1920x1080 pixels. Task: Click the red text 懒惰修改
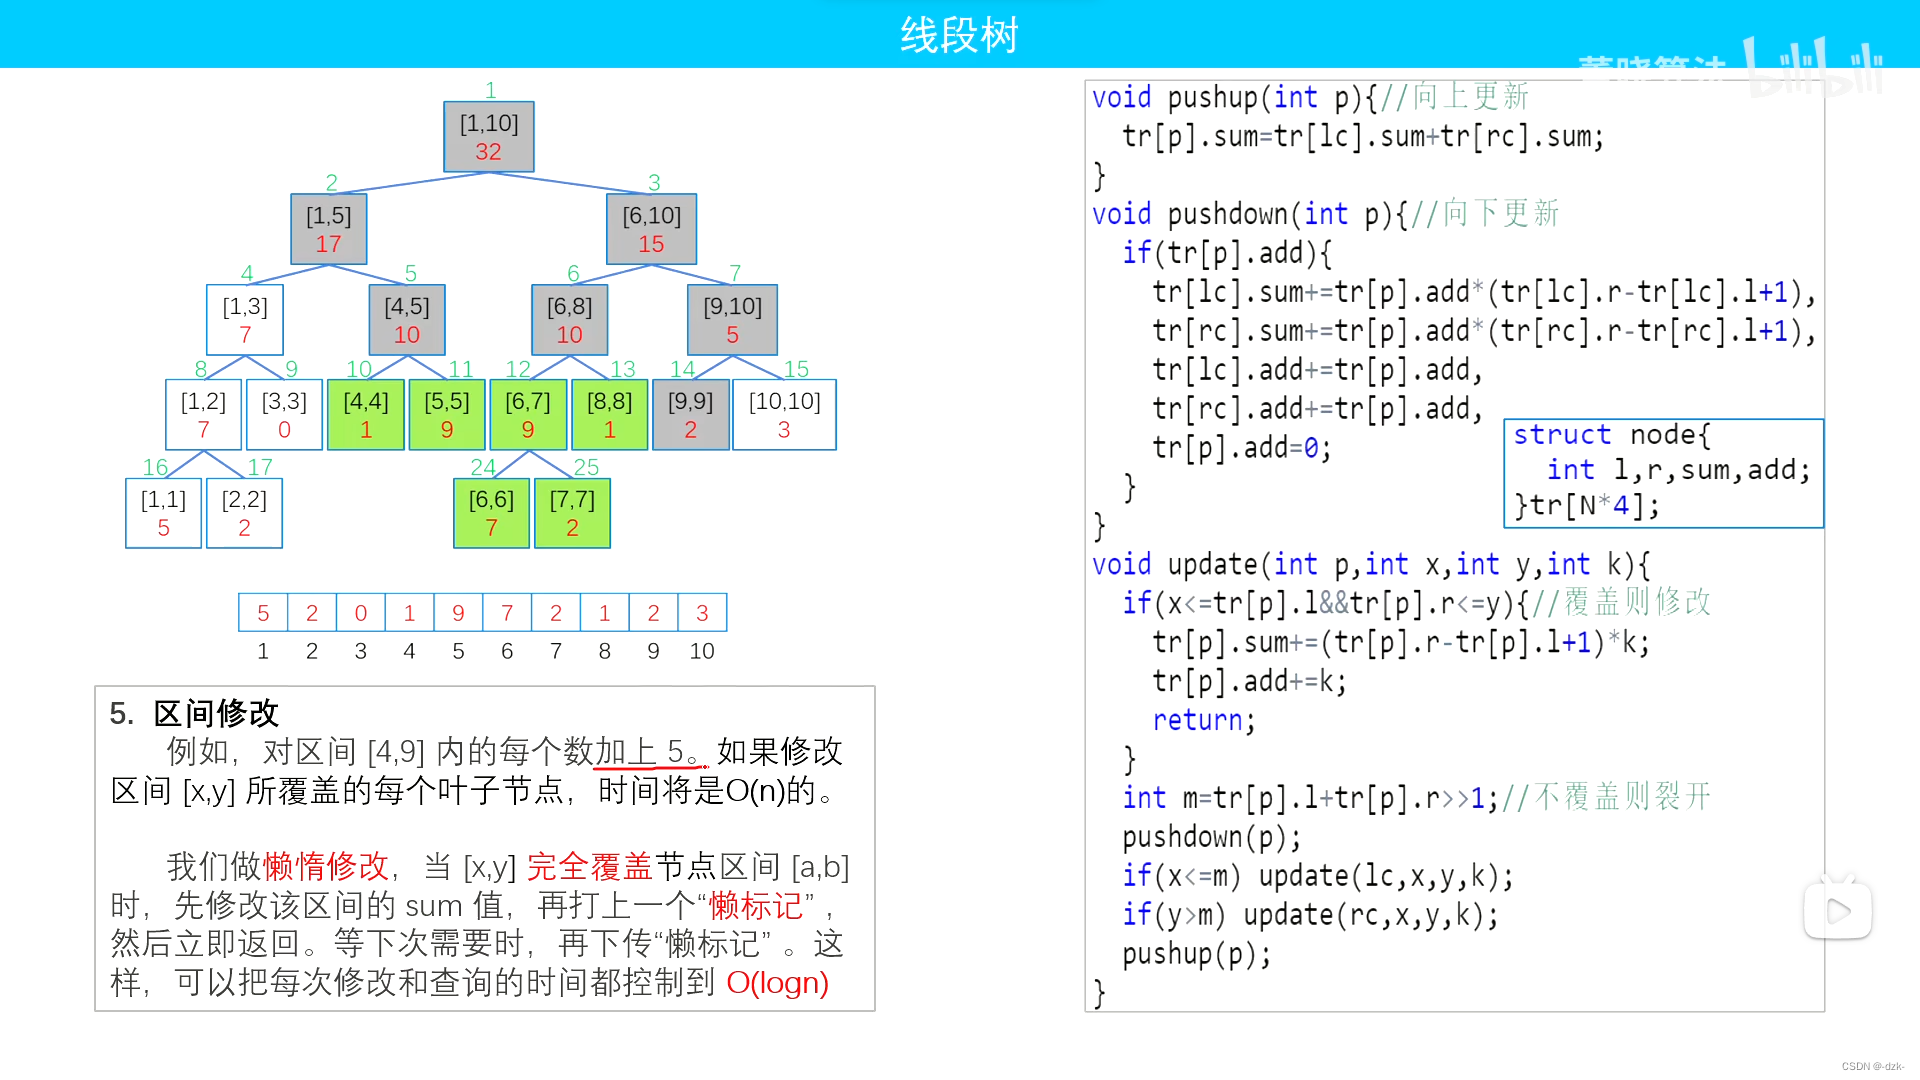coord(326,866)
